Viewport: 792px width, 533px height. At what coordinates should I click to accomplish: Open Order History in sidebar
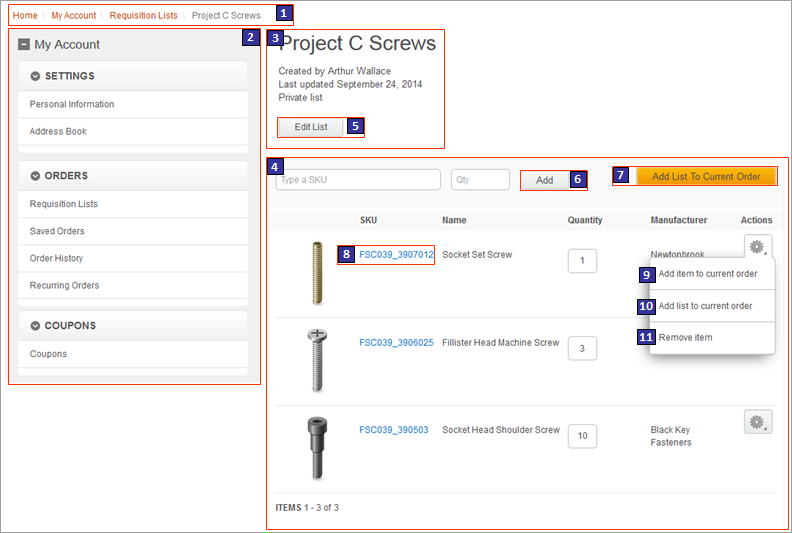(x=133, y=259)
